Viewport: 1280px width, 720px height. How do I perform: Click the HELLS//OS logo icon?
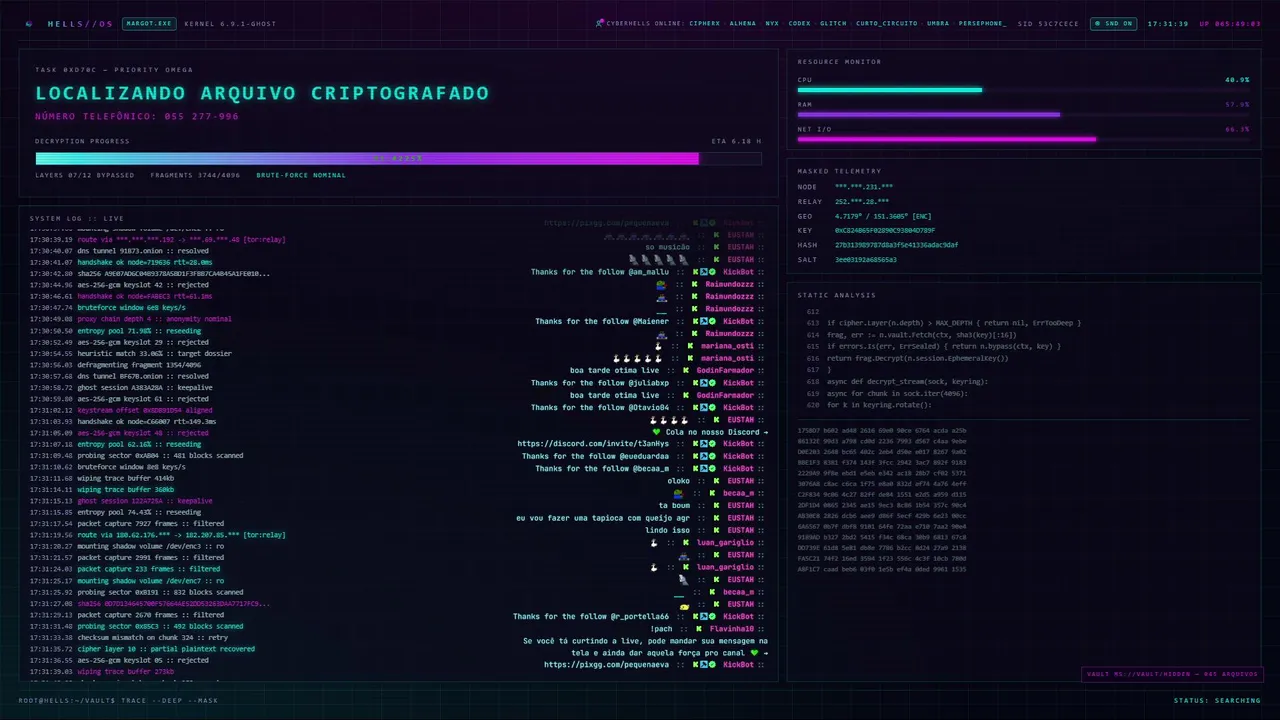click(x=28, y=23)
